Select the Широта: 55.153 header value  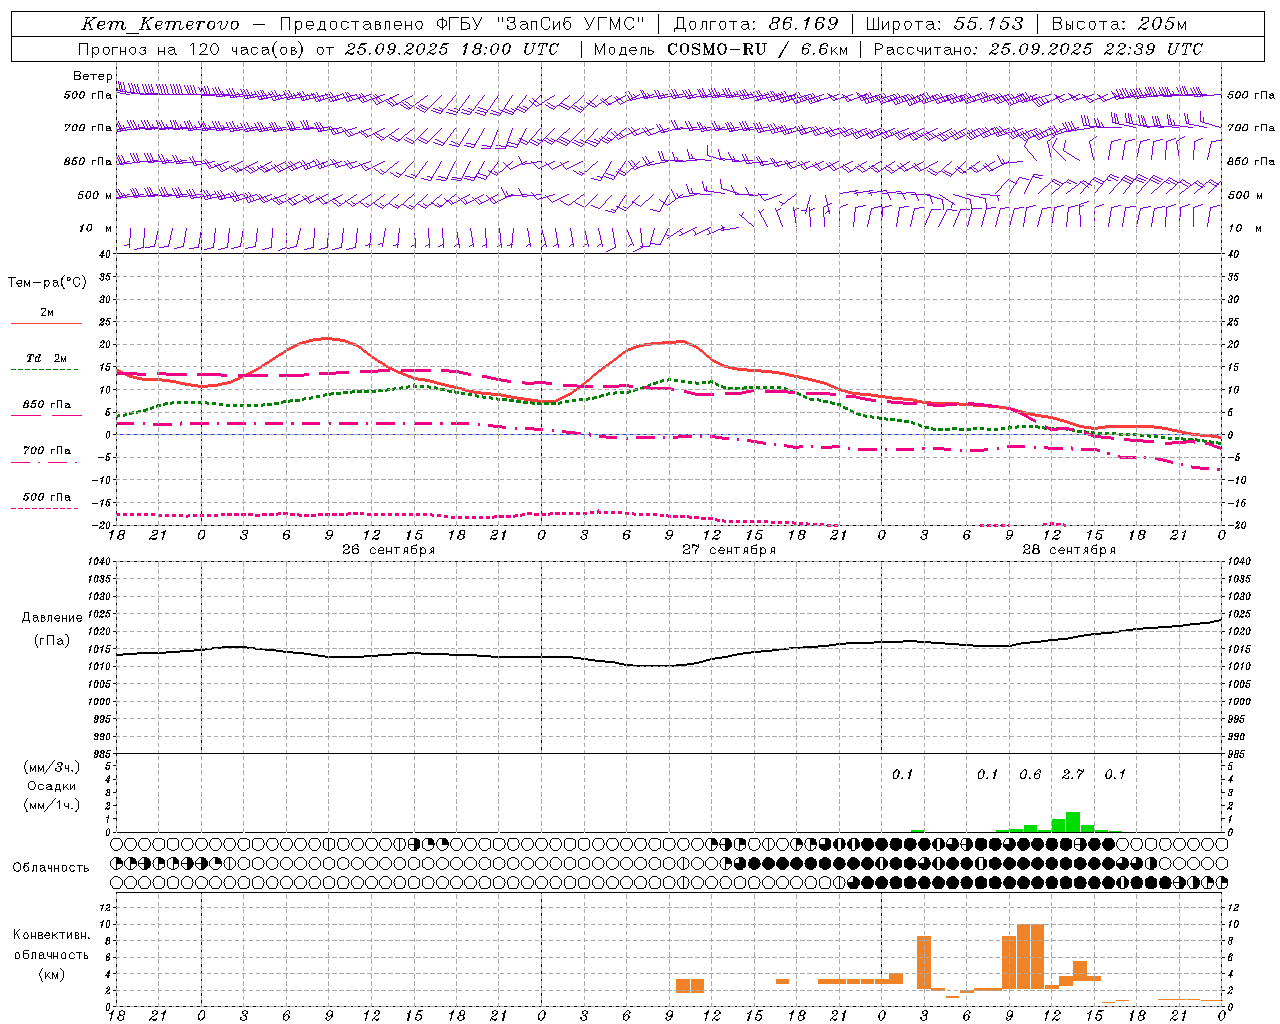[944, 24]
